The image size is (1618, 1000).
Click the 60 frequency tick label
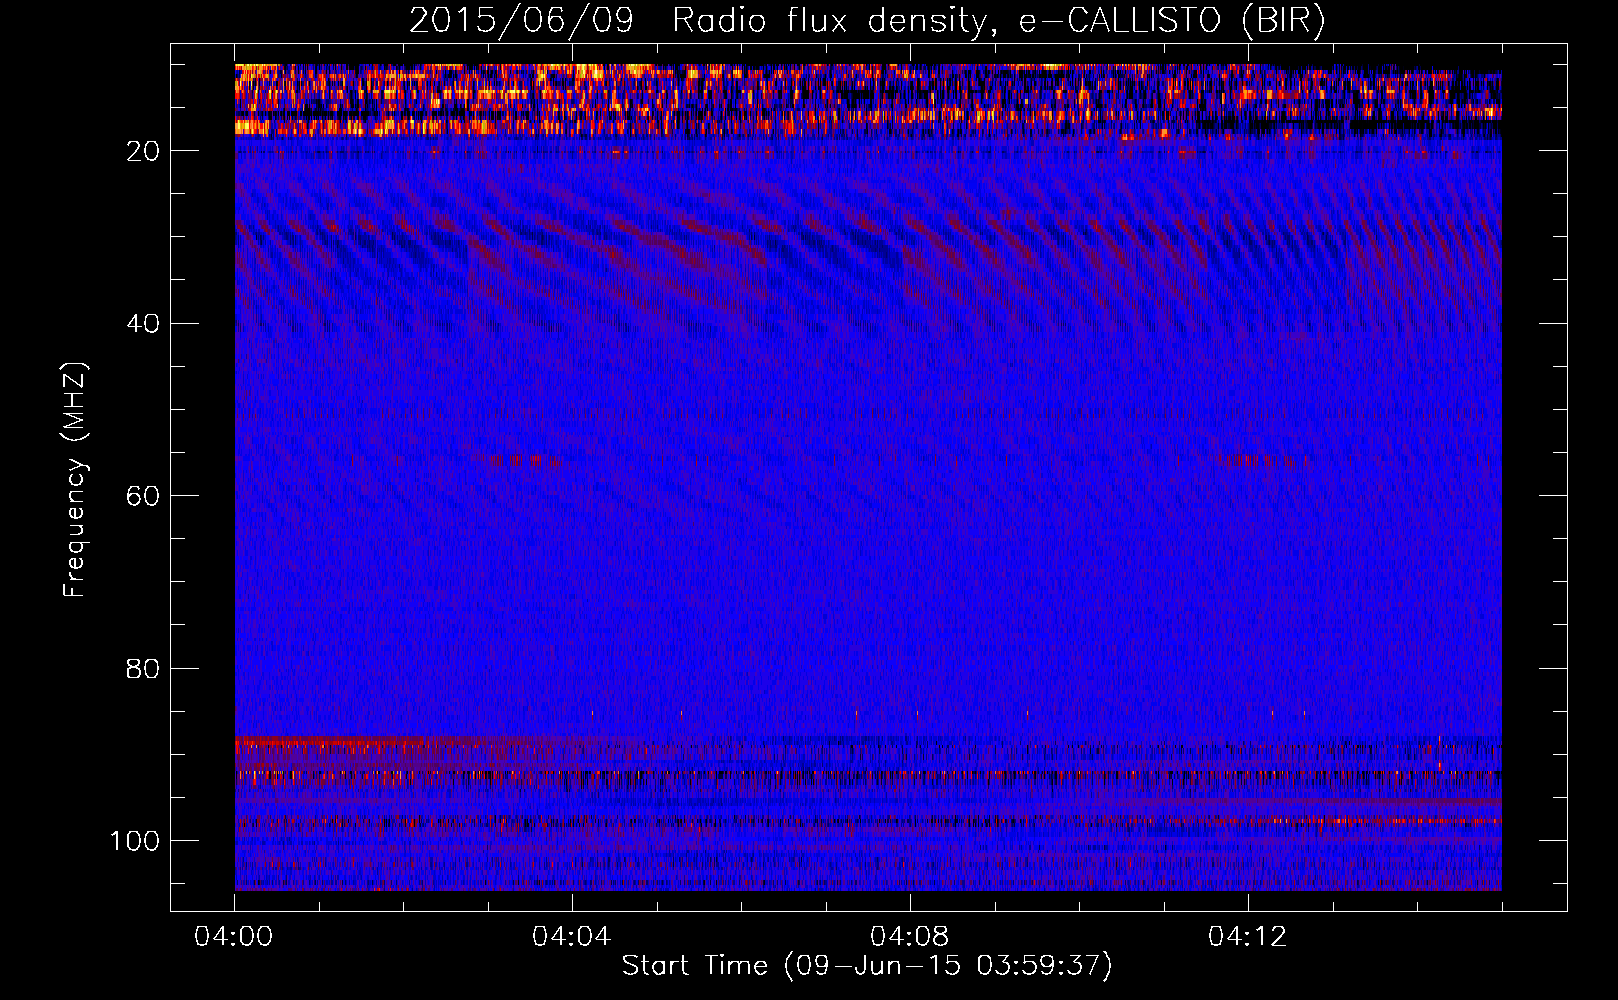(x=143, y=496)
